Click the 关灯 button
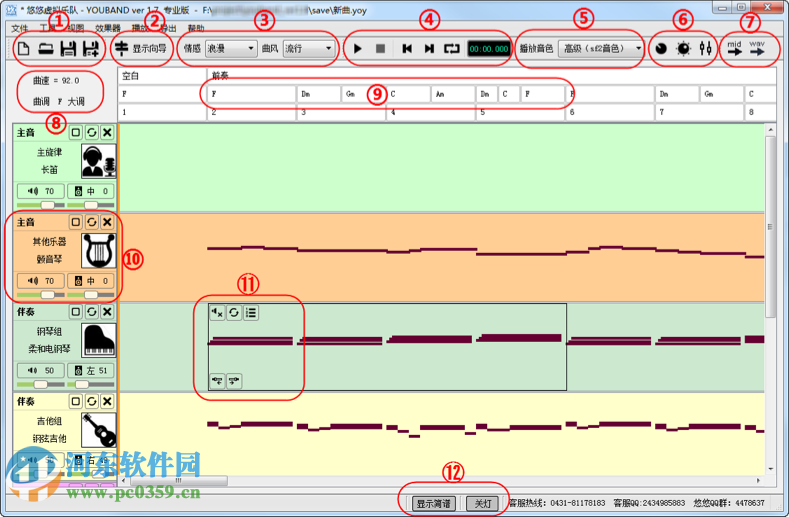The width and height of the screenshot is (789, 517). point(483,503)
